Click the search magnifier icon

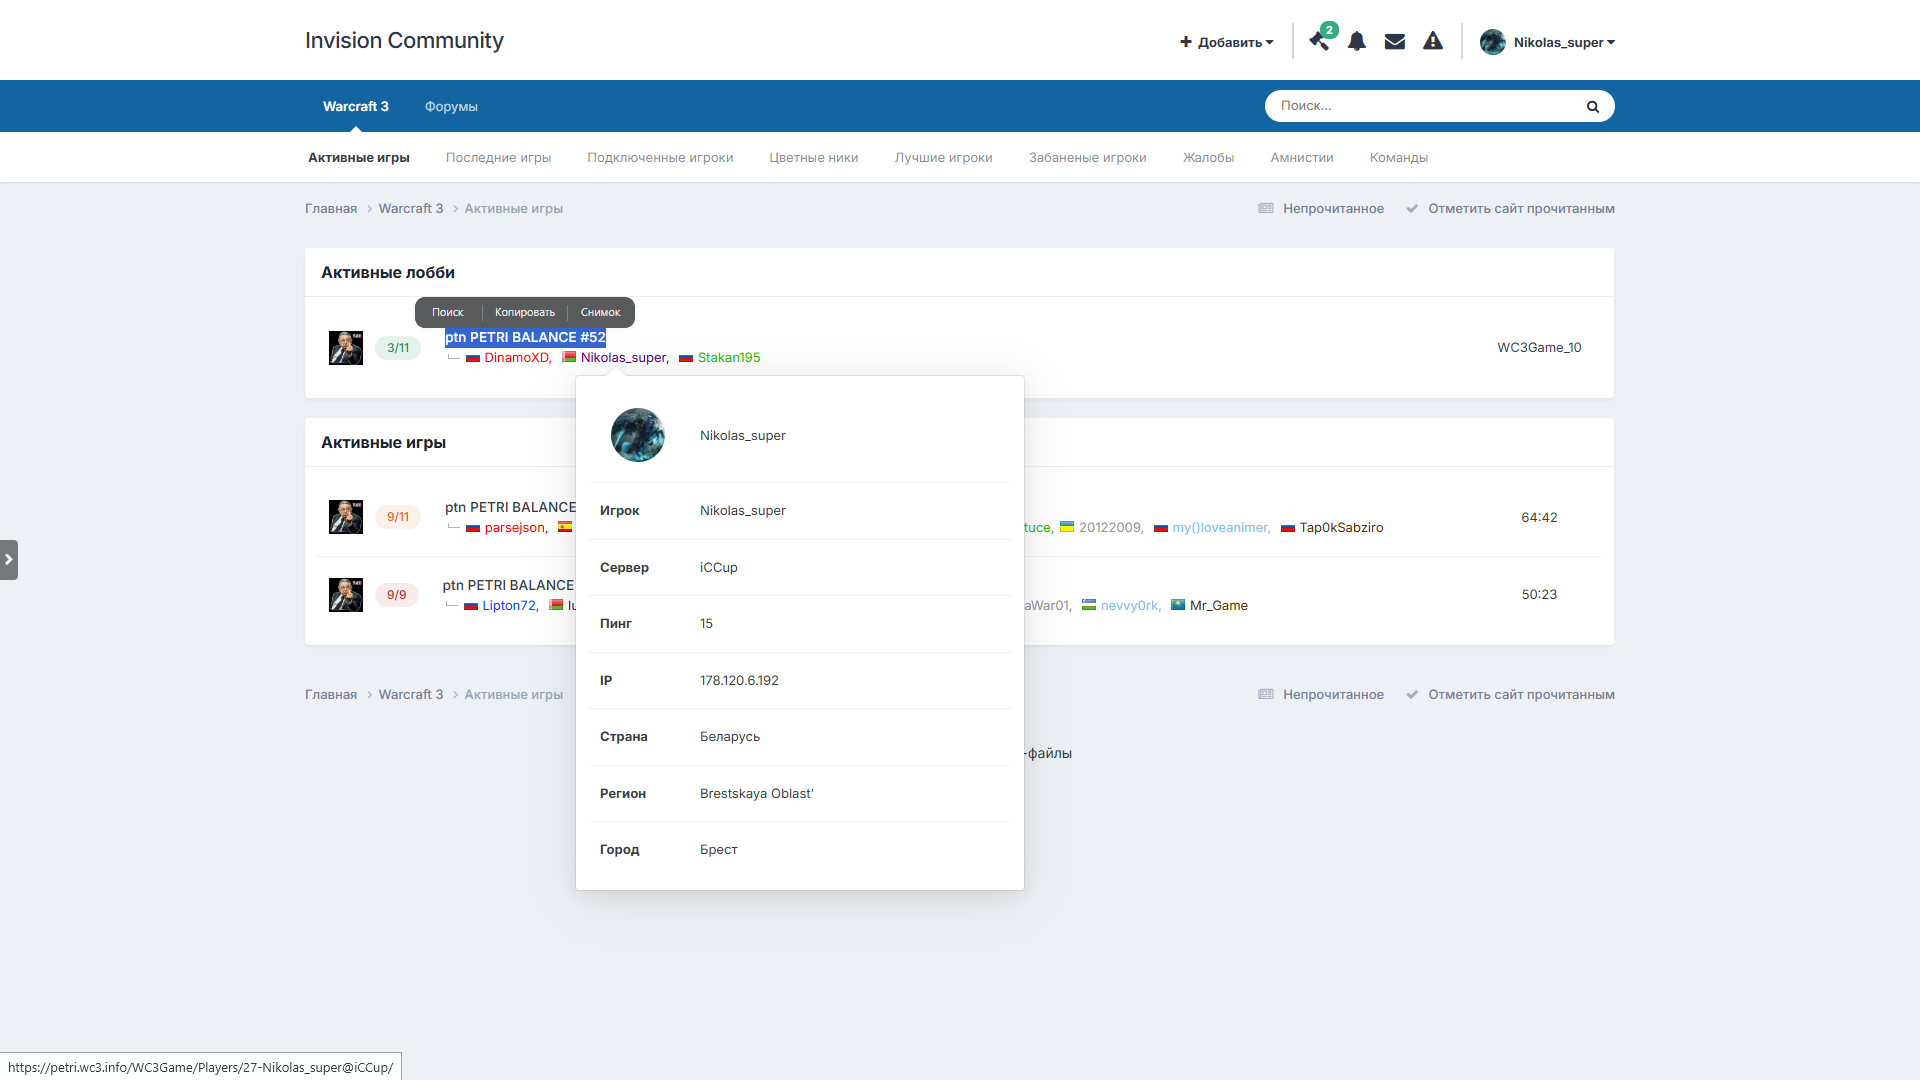click(1593, 106)
